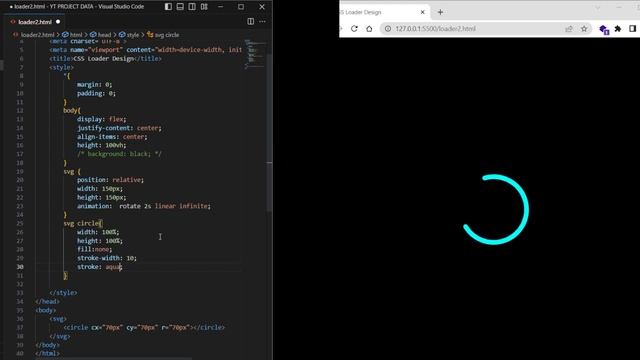Screen dimensions: 640x360
Task: Toggle browser side panel icon
Action: [632, 29]
